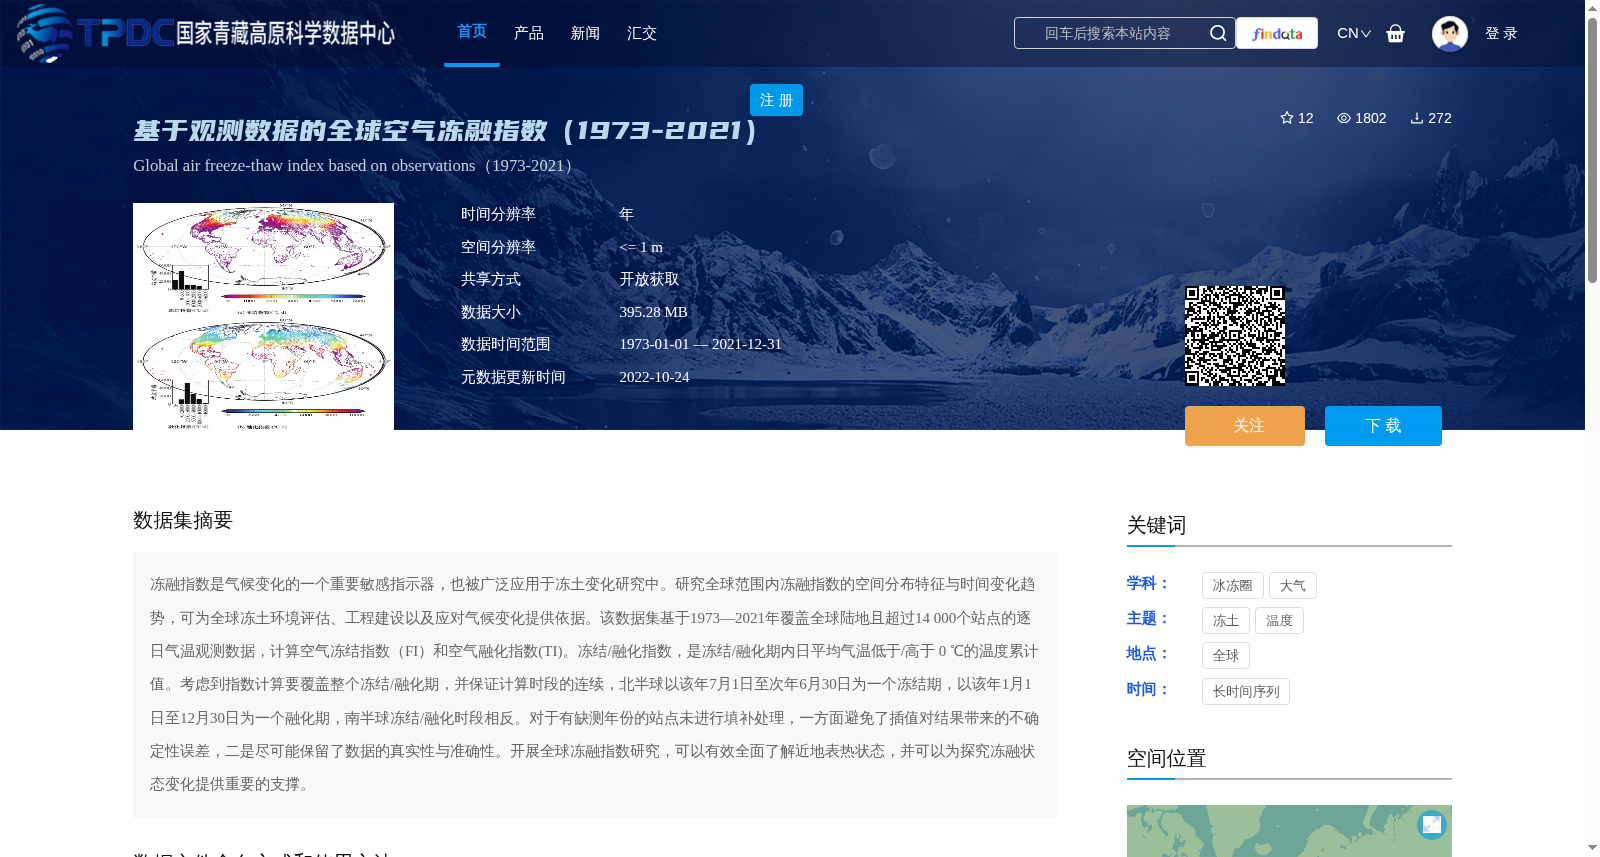The image size is (1600, 857).
Task: Open the 产品 menu item
Action: 529,33
